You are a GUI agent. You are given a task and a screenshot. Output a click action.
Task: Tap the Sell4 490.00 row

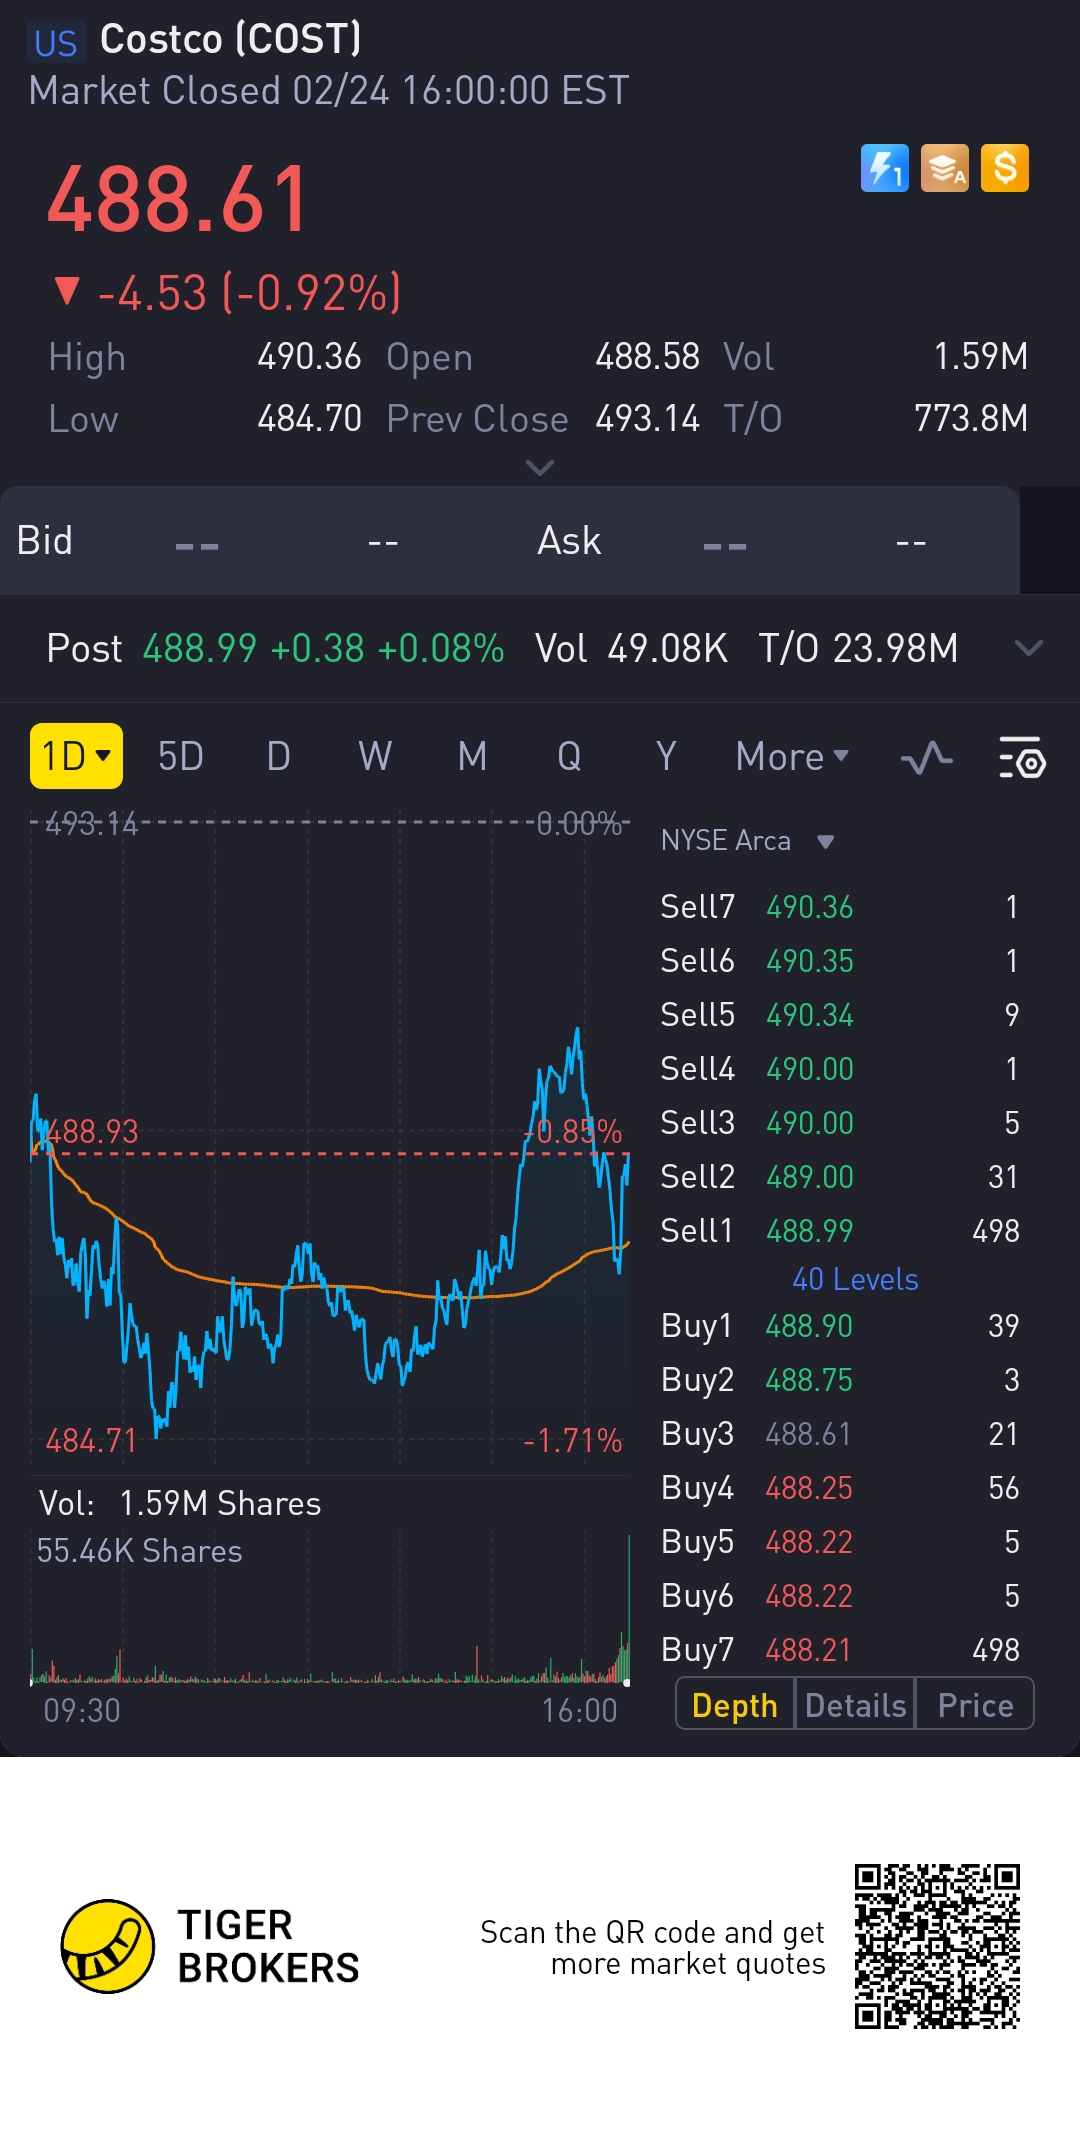pos(840,1069)
